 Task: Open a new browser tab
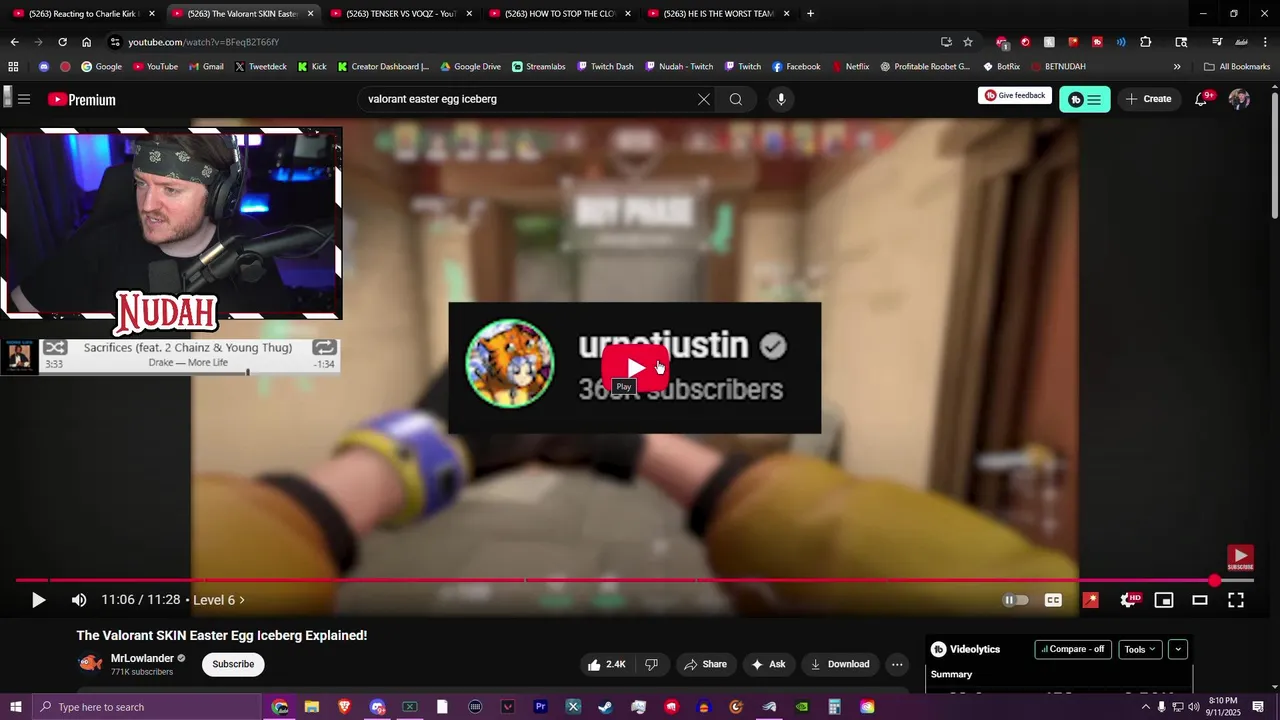[x=810, y=14]
